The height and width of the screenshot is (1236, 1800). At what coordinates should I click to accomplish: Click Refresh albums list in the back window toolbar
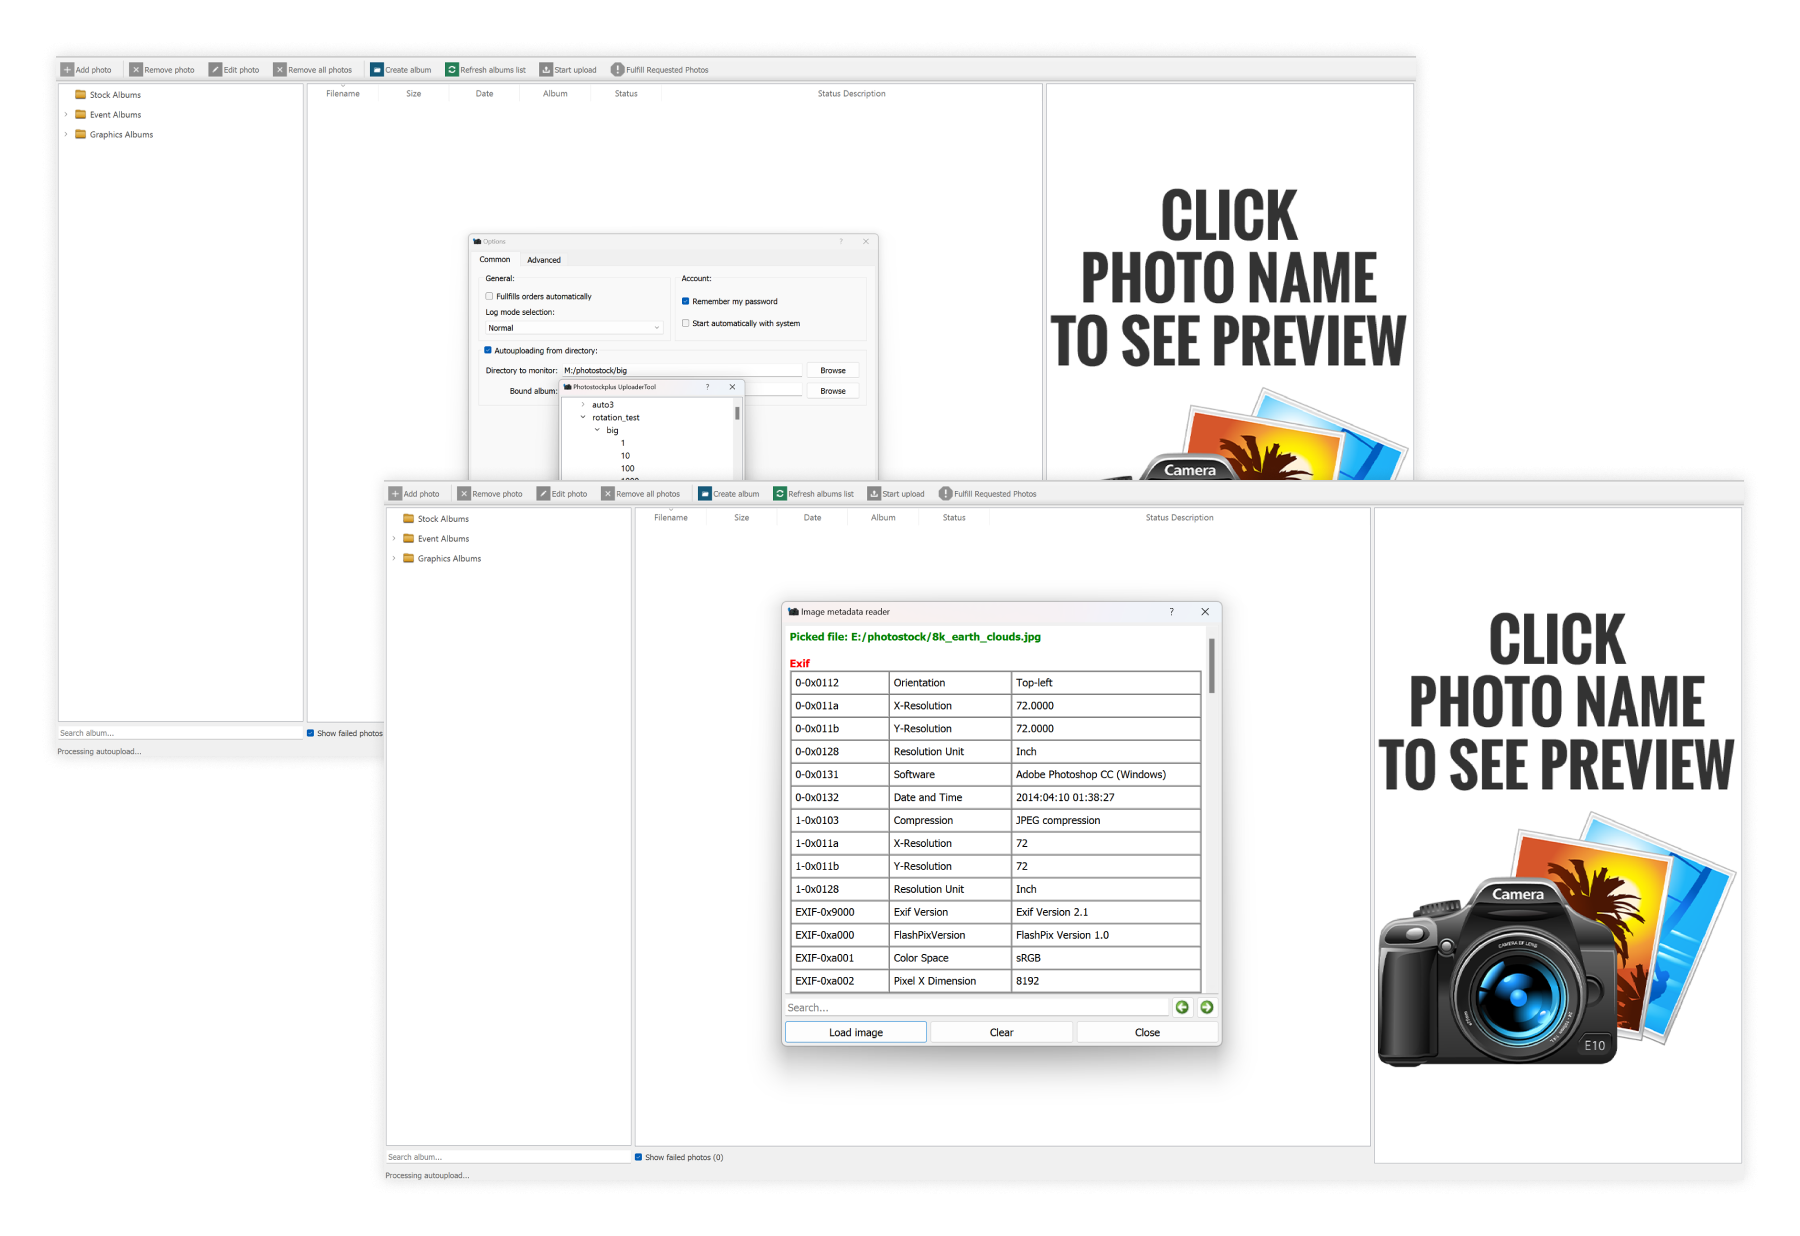click(x=486, y=70)
